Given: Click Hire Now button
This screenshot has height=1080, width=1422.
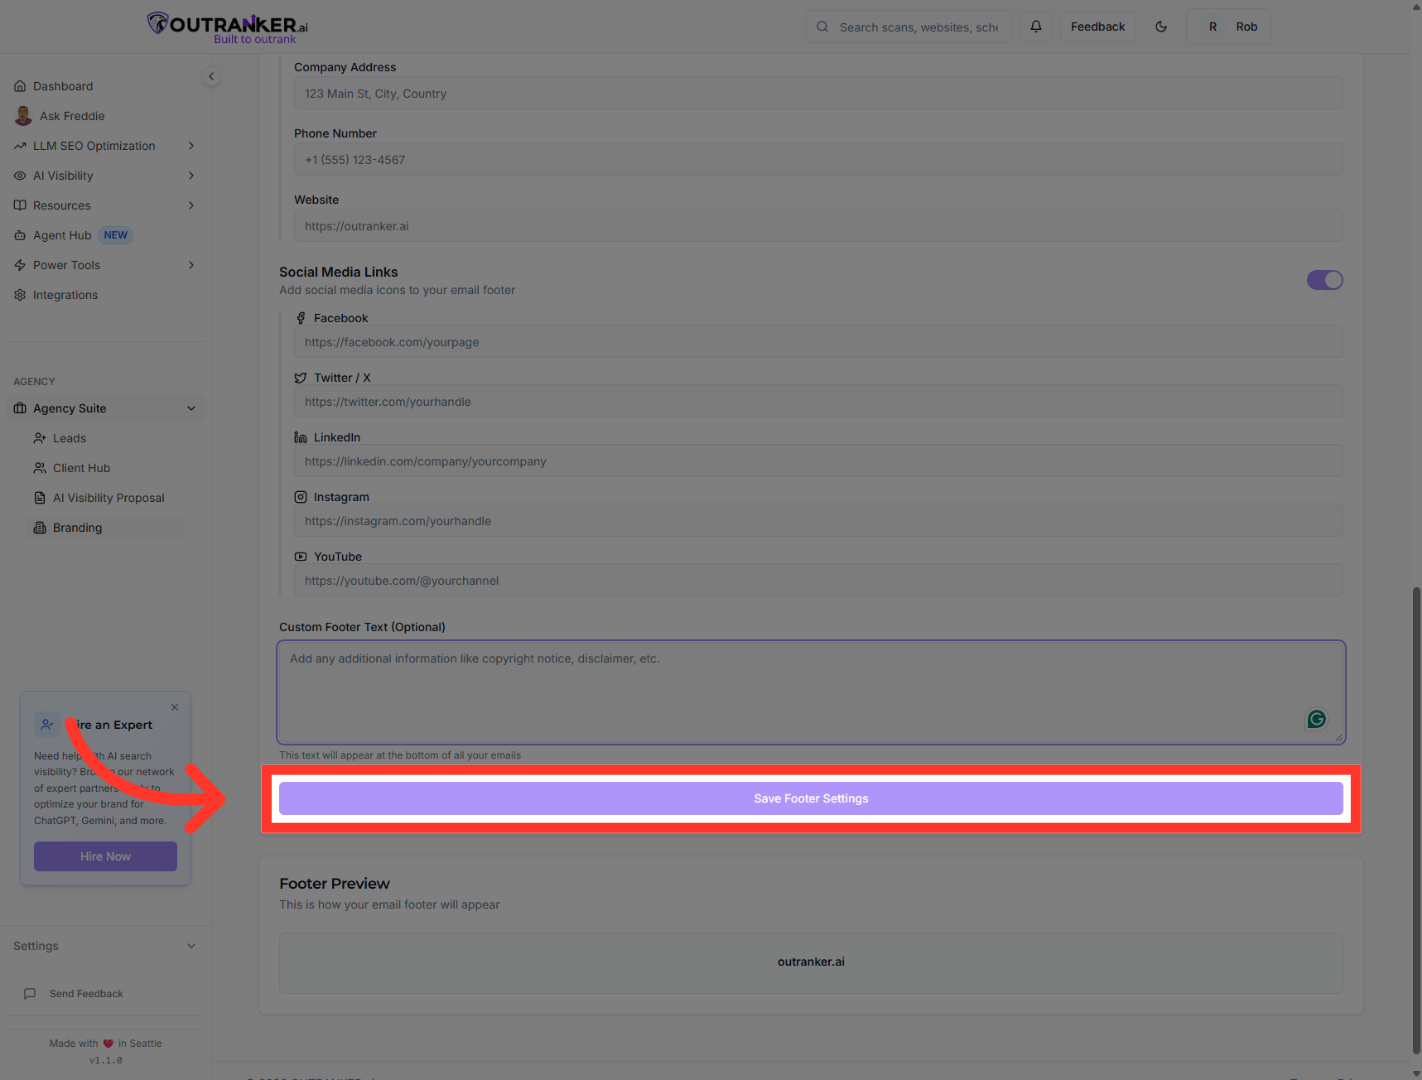Looking at the screenshot, I should (105, 856).
